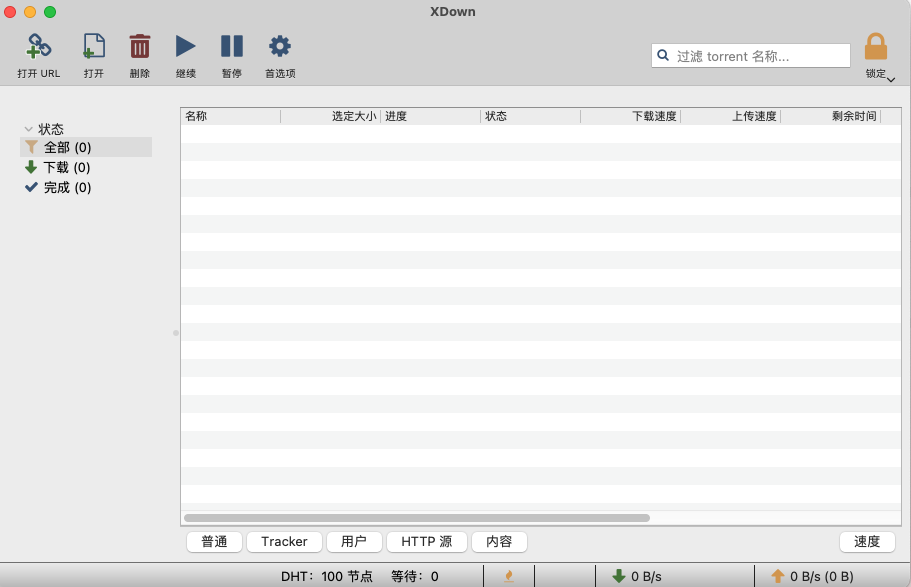
Task: Collapse the 状态 tree section
Action: click(28, 129)
